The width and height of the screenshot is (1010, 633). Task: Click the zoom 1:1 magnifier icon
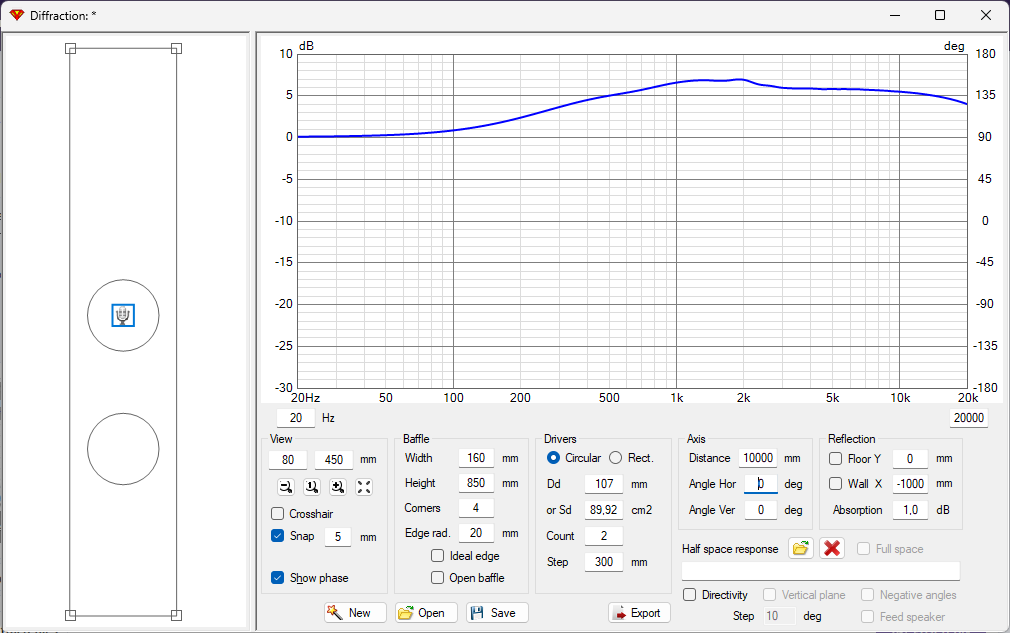312,487
